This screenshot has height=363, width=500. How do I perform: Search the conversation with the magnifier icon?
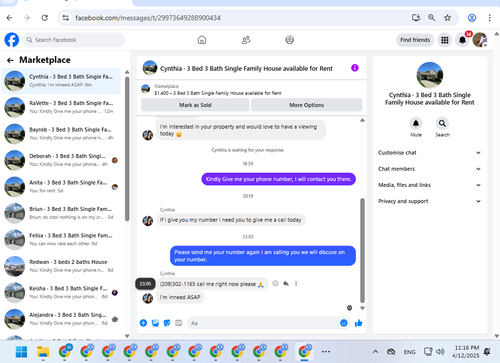(x=442, y=124)
